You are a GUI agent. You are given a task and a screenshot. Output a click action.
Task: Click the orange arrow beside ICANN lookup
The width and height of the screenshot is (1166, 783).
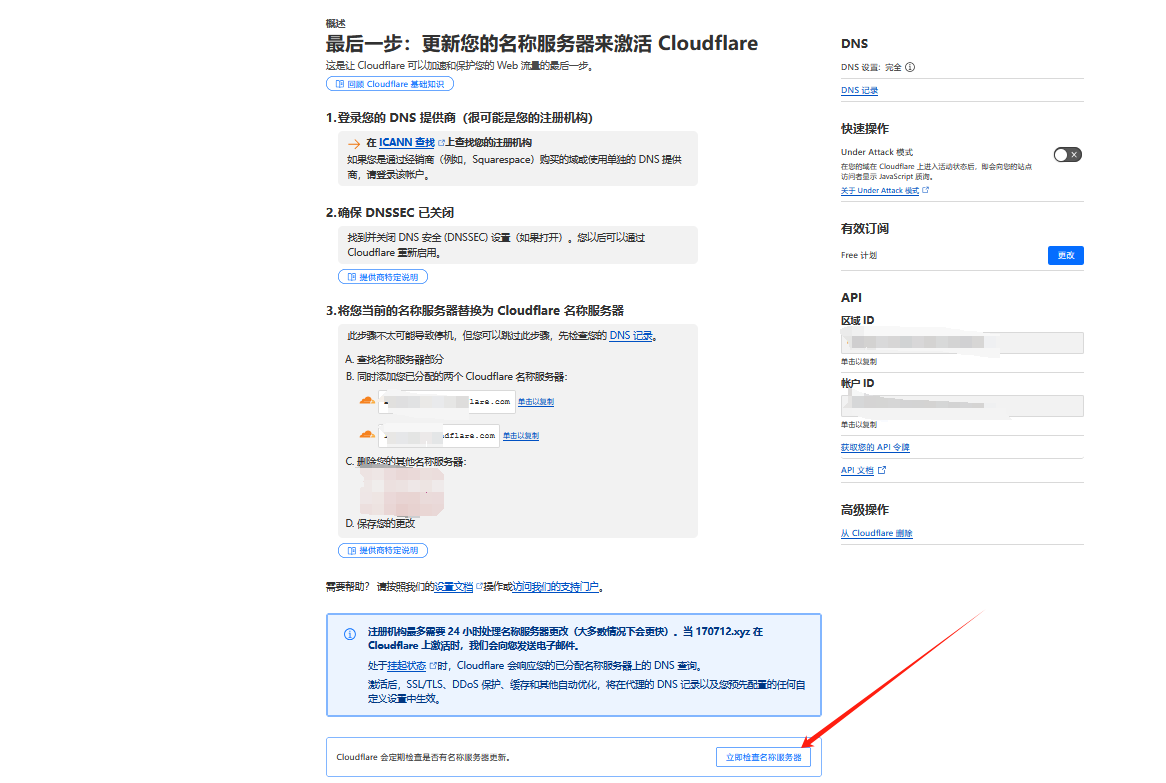click(353, 144)
